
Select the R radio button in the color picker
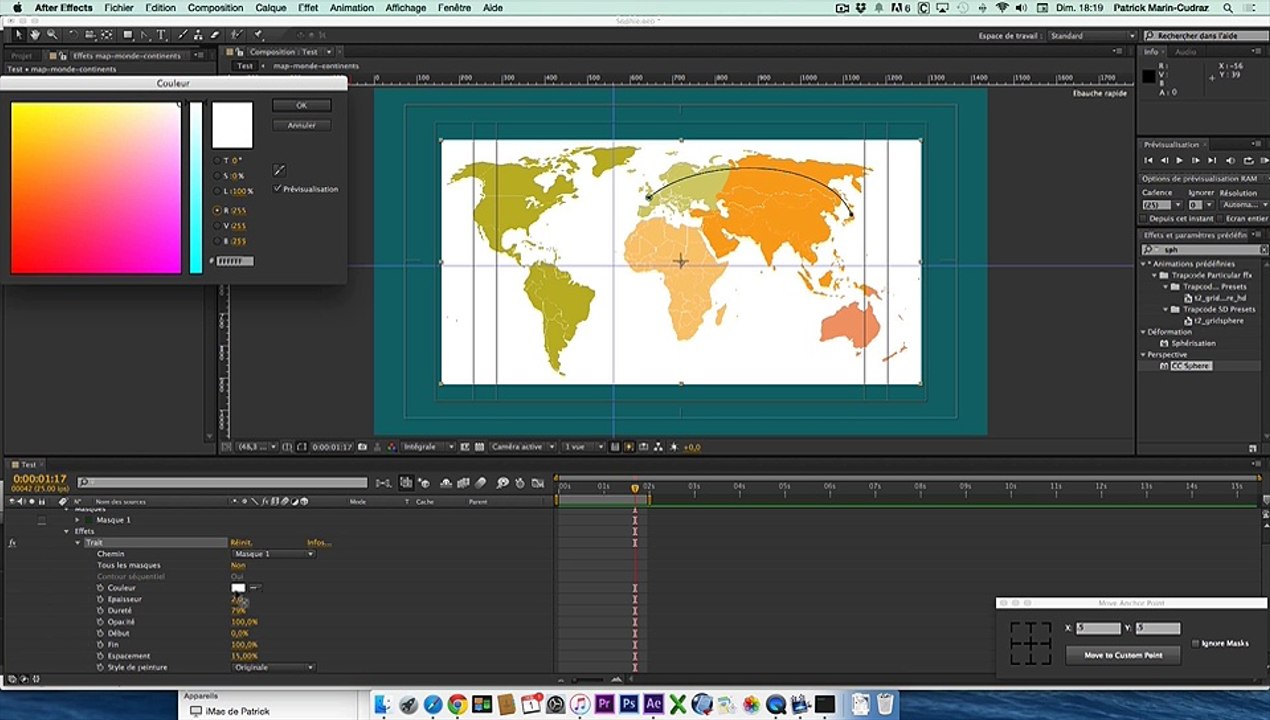pyautogui.click(x=216, y=211)
